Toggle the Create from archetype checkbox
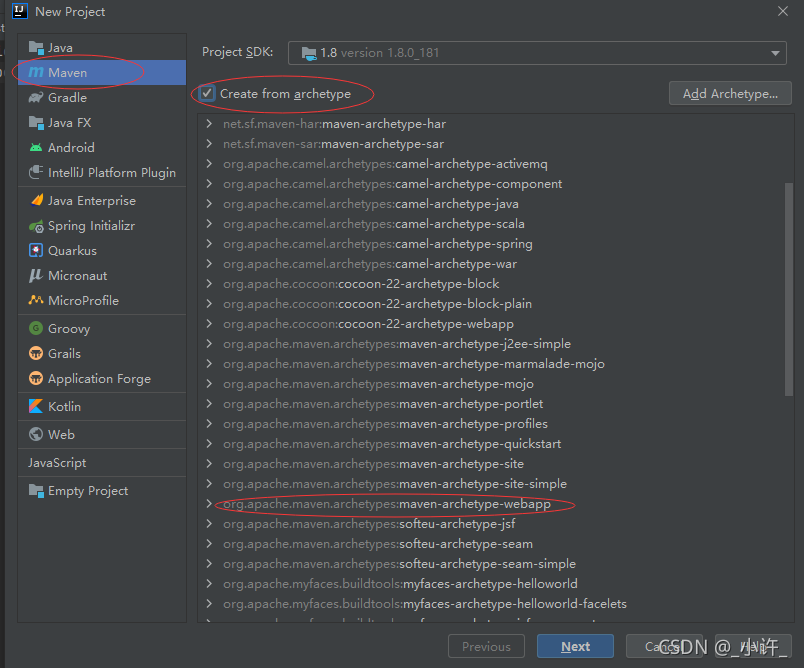The image size is (804, 668). 207,93
